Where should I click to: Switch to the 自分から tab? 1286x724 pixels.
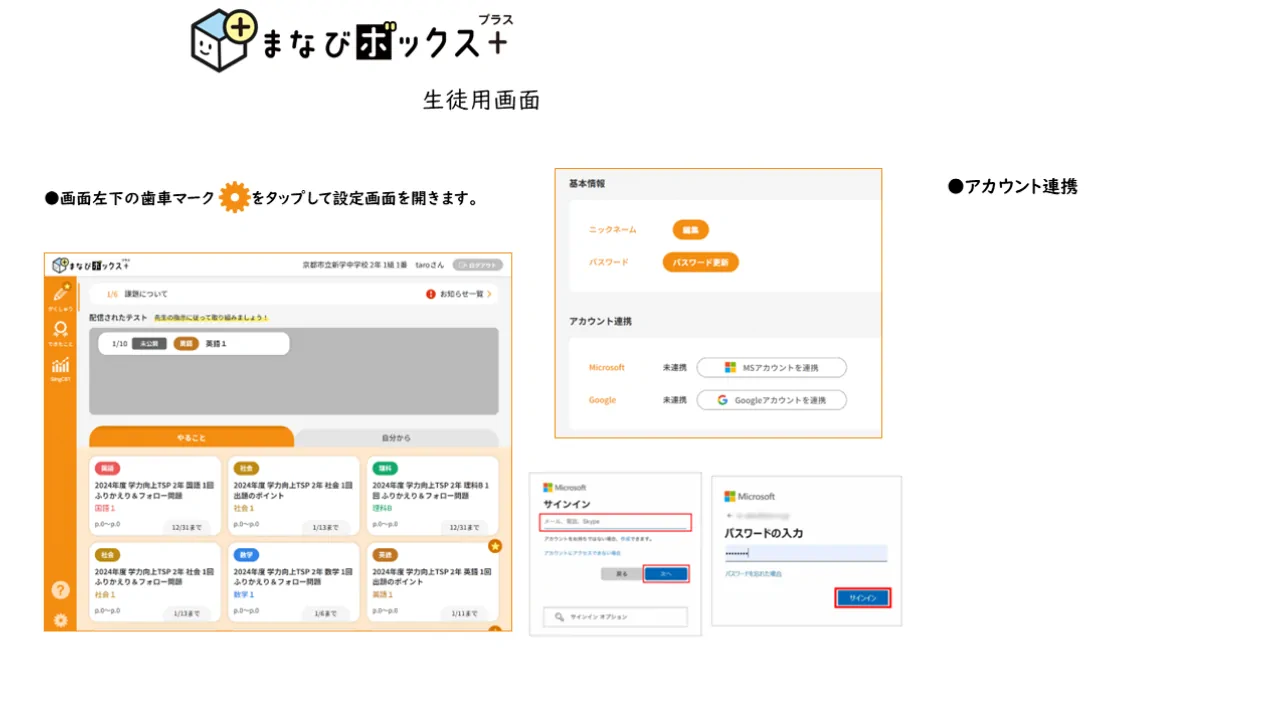(396, 438)
